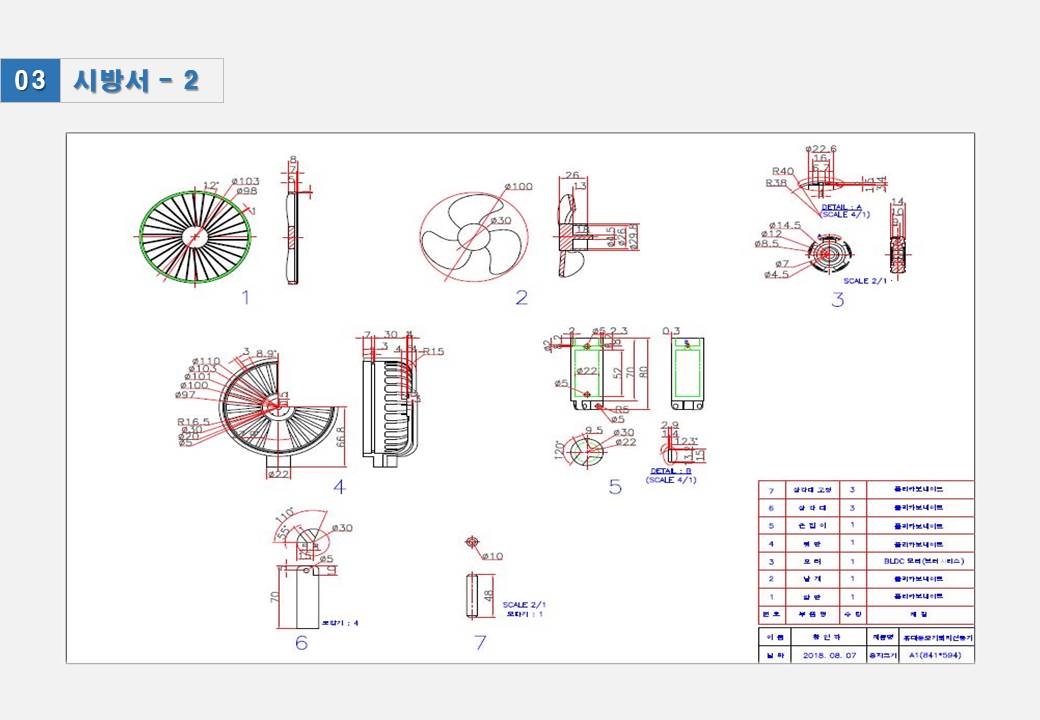This screenshot has width=1040, height=720.
Task: Click the rear guard side profile view
Action: [x=390, y=400]
